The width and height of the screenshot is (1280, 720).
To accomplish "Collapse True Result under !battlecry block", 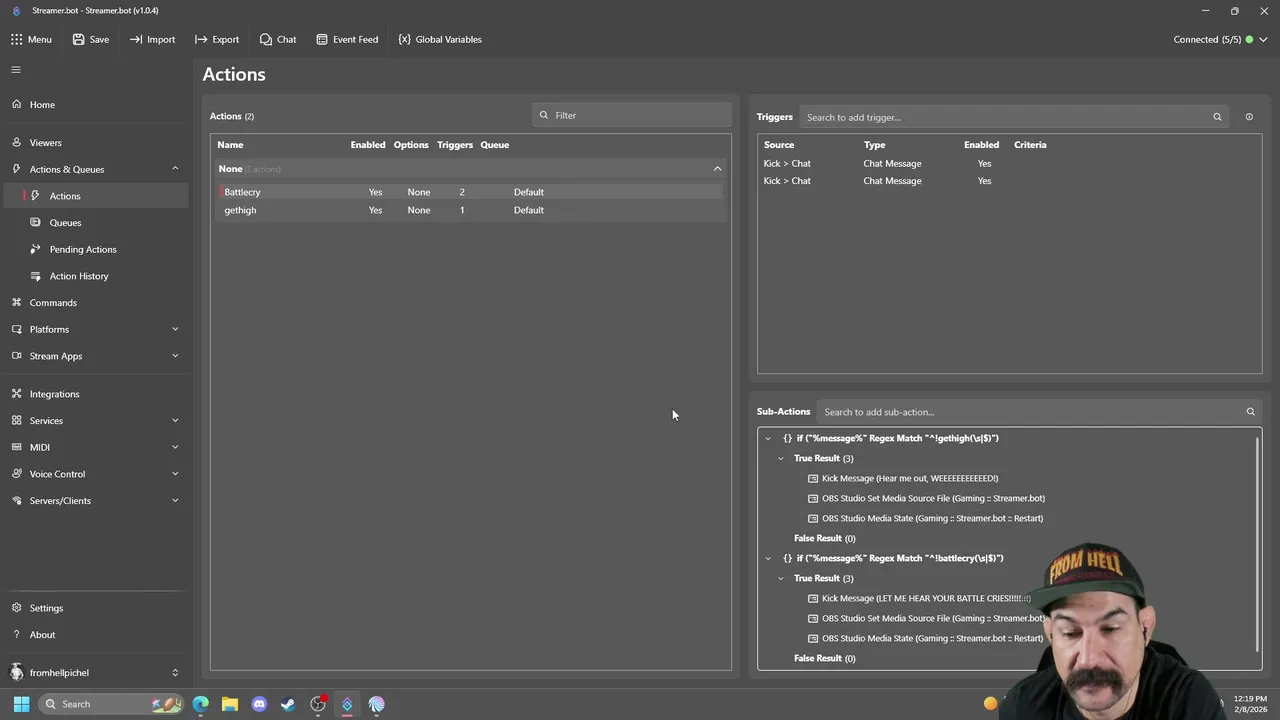I will 781,578.
